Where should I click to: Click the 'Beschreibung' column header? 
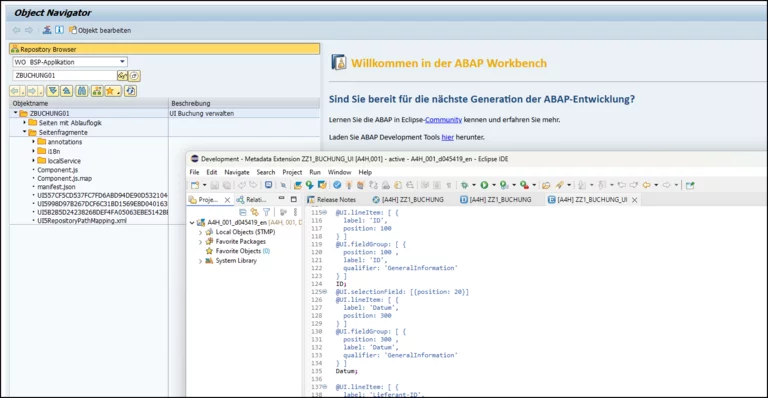click(244, 103)
